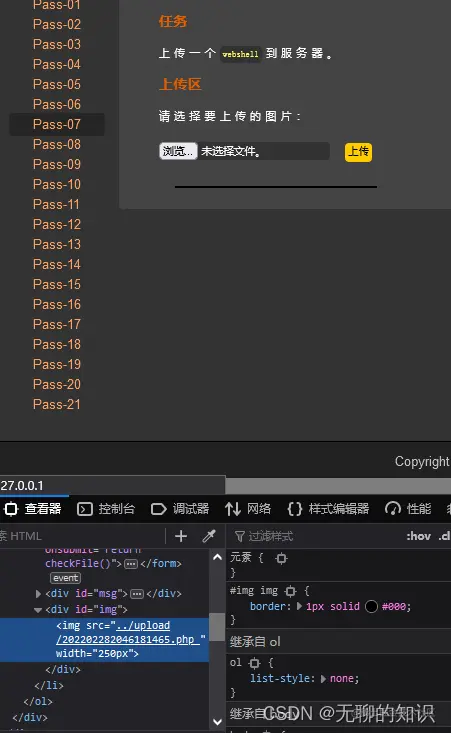The width and height of the screenshot is (451, 733).
Task: Toggle the :hov pseudo-class panel
Action: click(x=418, y=536)
